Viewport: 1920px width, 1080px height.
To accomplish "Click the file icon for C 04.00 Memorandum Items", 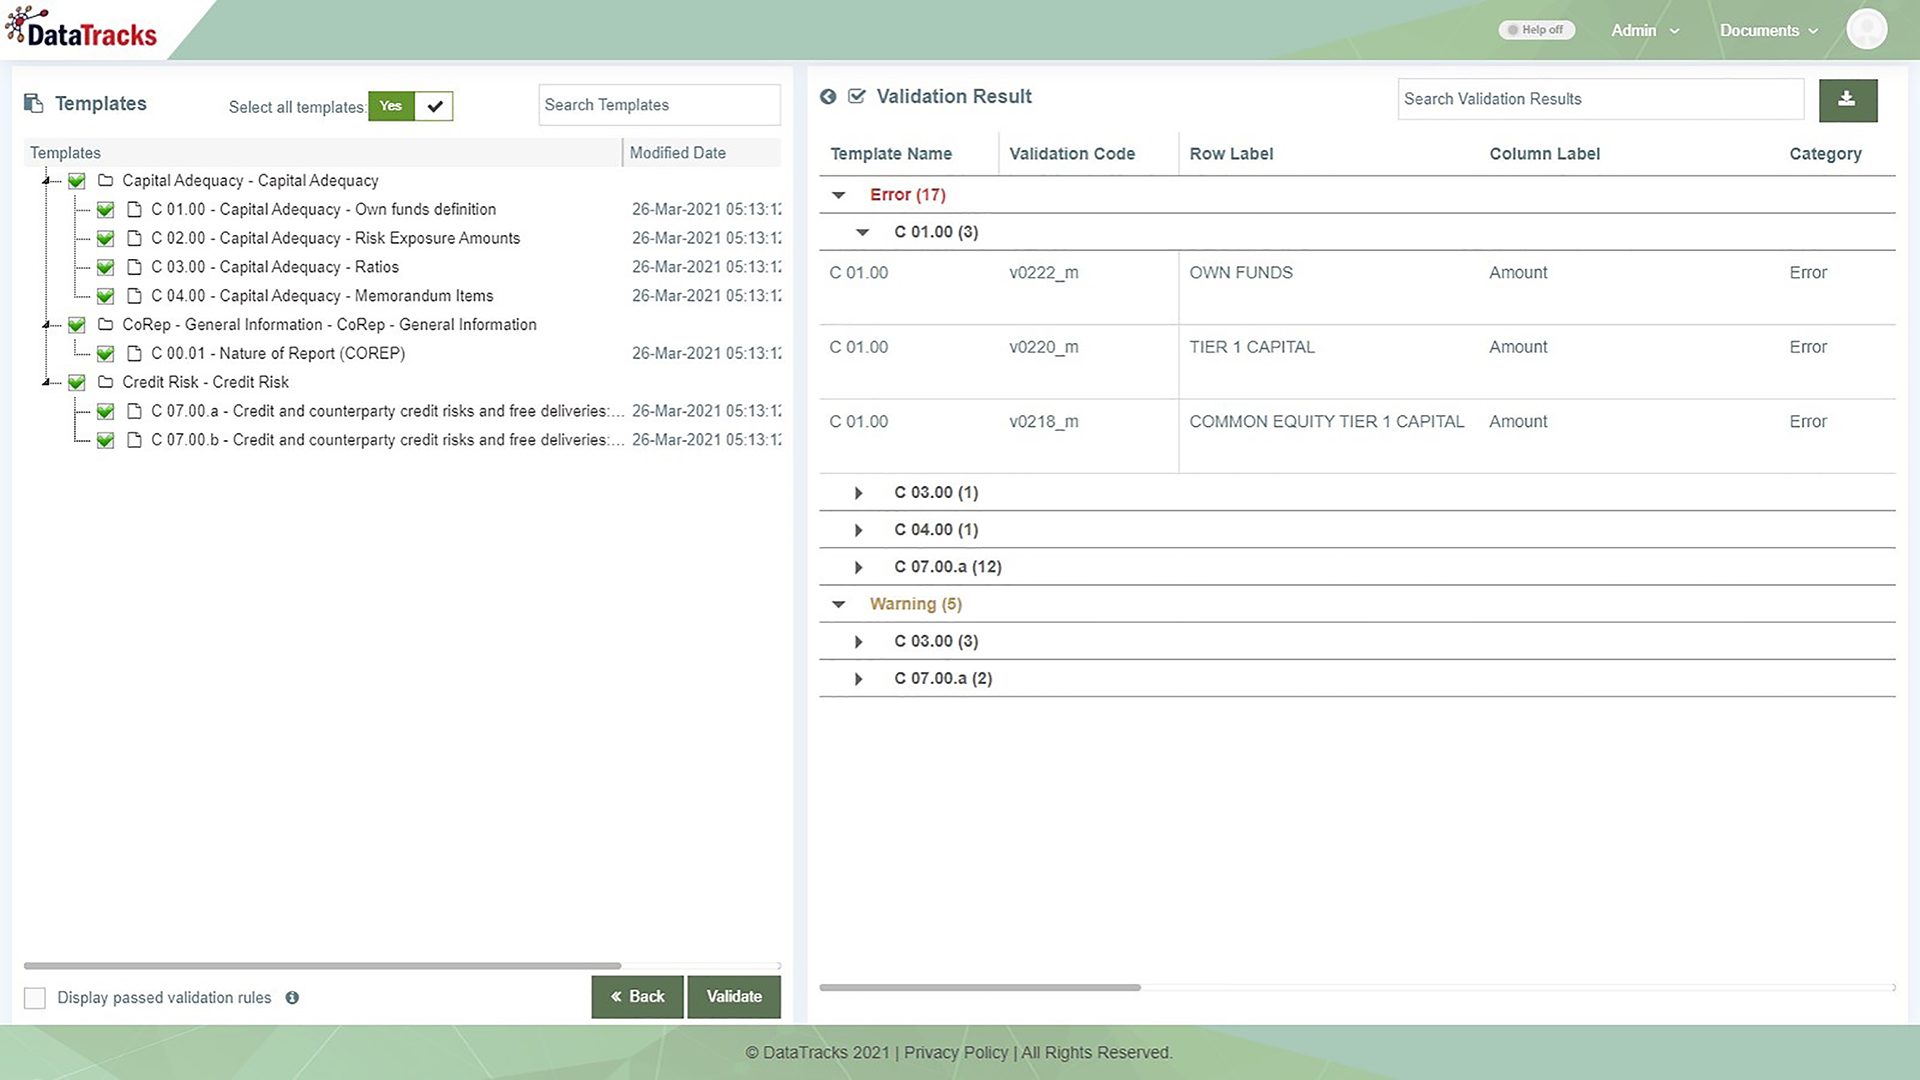I will (134, 296).
